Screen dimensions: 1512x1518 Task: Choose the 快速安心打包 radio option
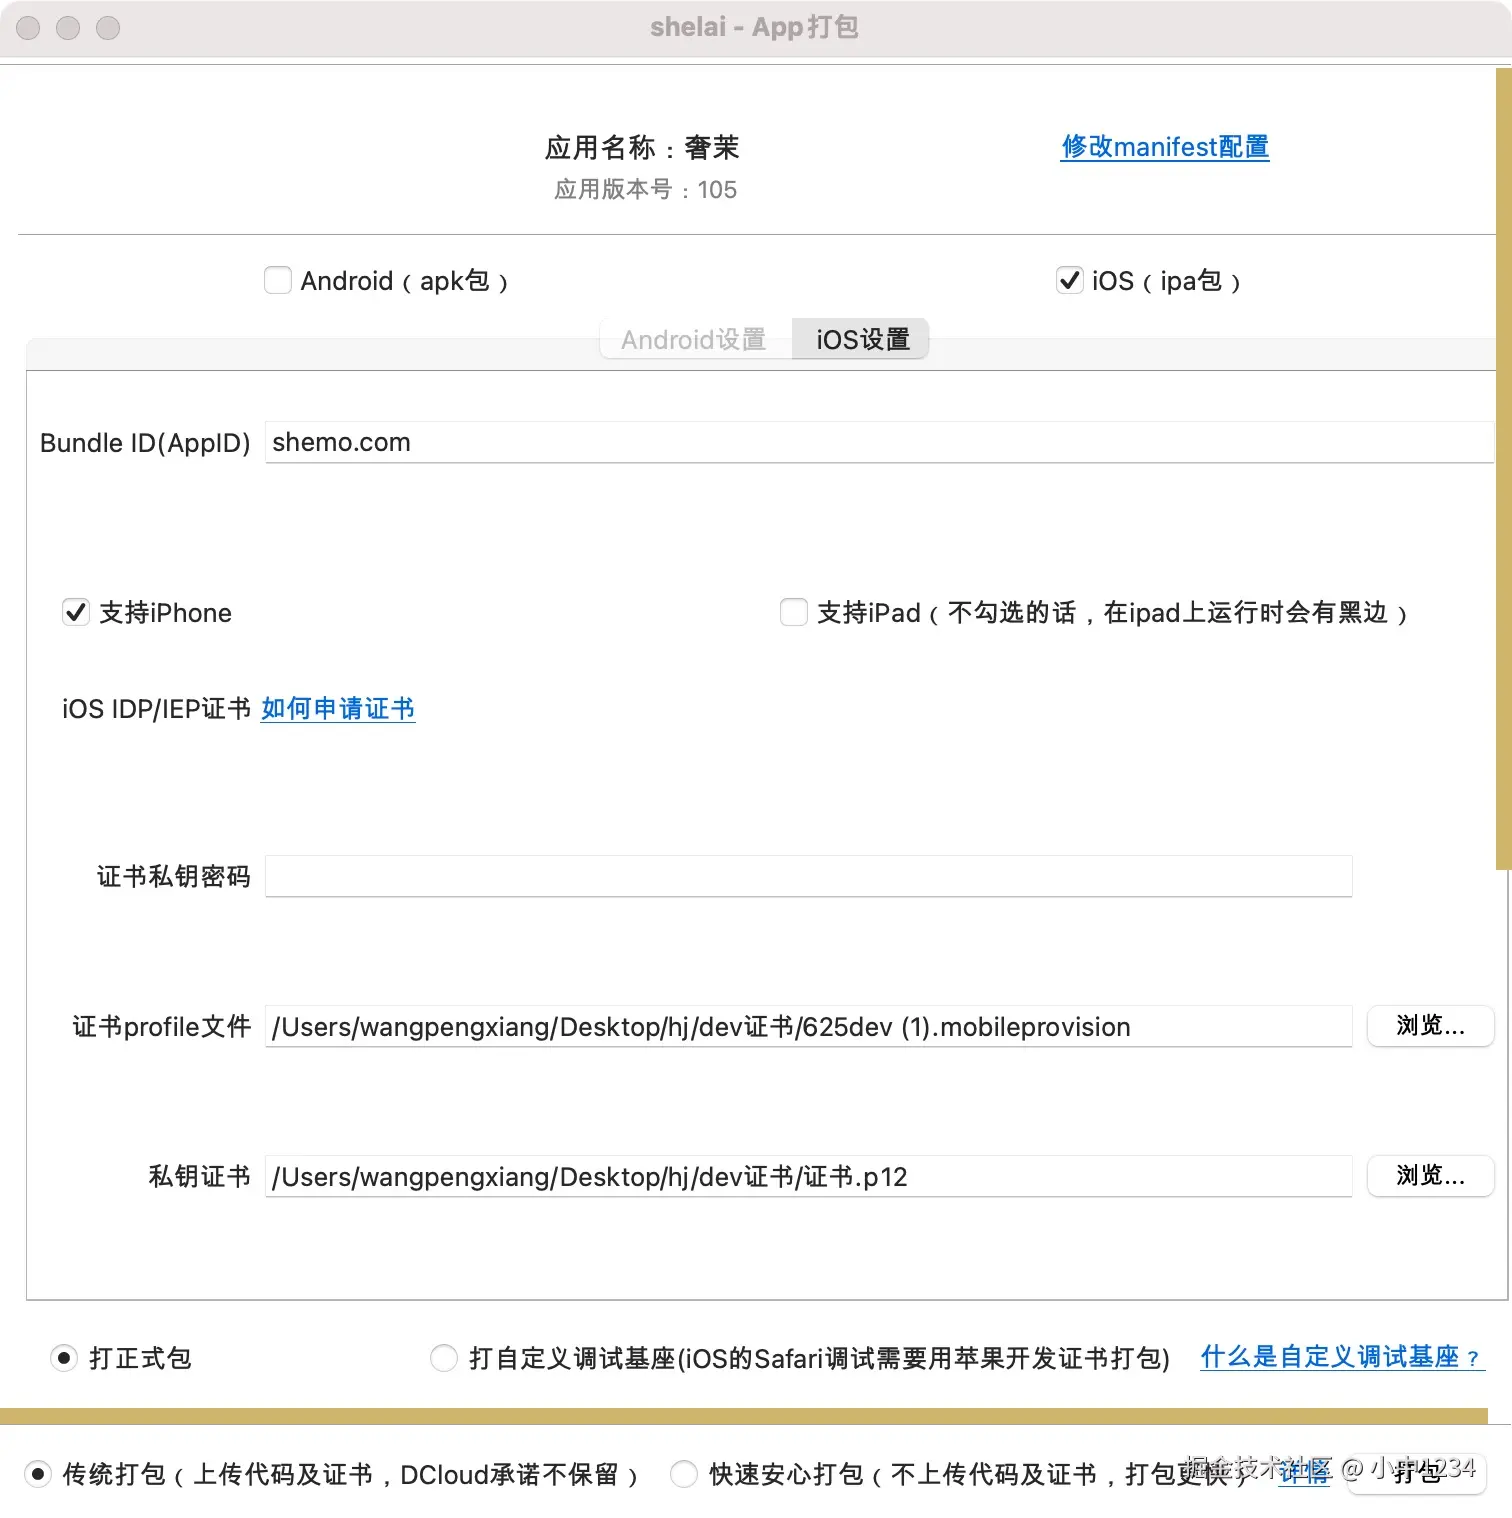click(x=684, y=1474)
